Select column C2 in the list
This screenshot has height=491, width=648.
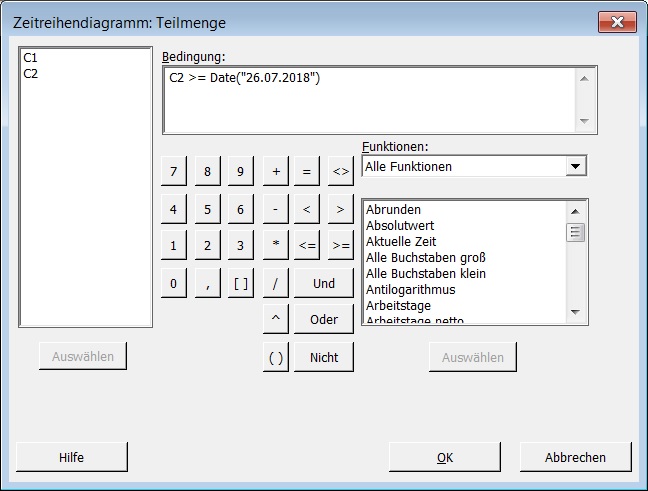(x=31, y=74)
